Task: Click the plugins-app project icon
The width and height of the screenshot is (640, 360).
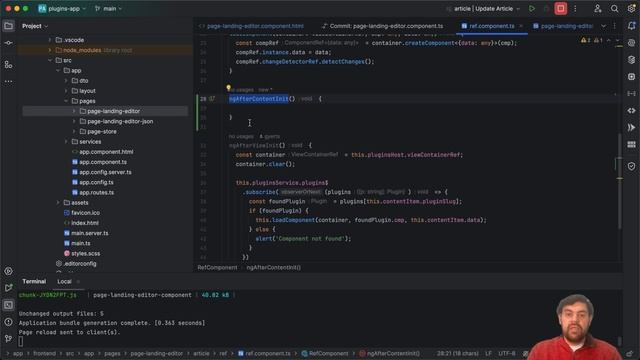Action: (42, 9)
